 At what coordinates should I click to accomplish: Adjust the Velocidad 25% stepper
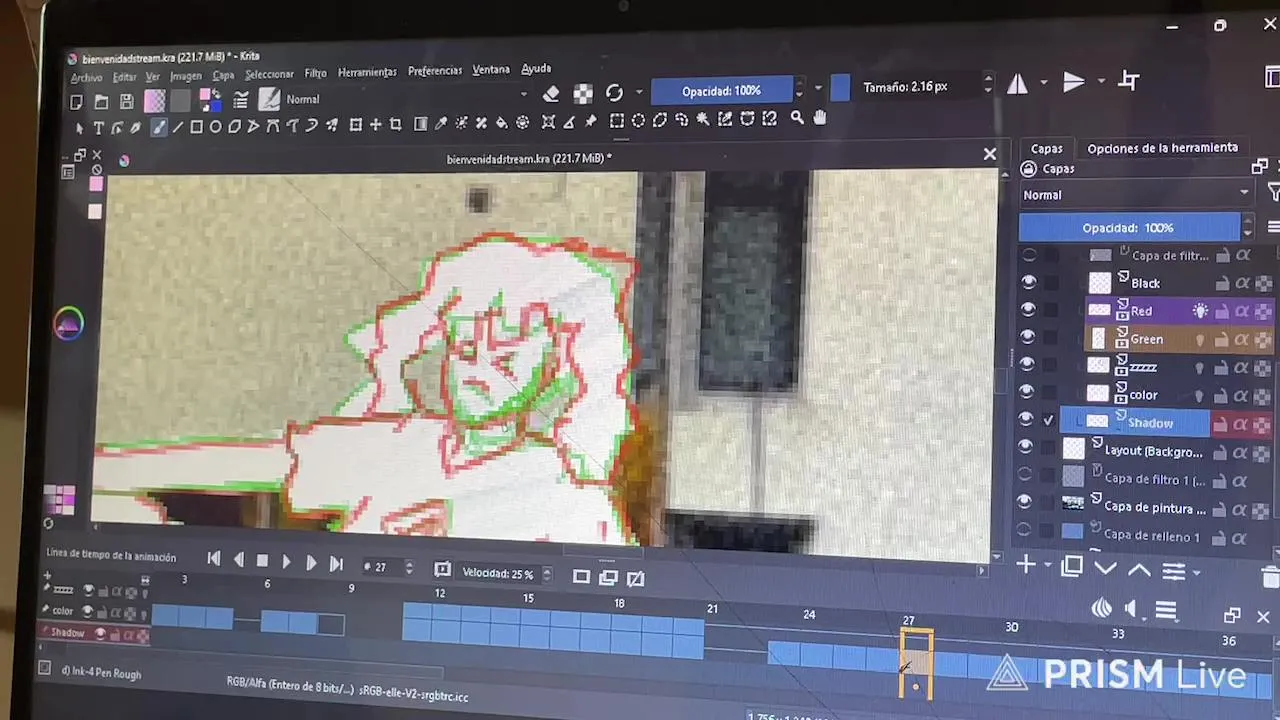coord(546,574)
